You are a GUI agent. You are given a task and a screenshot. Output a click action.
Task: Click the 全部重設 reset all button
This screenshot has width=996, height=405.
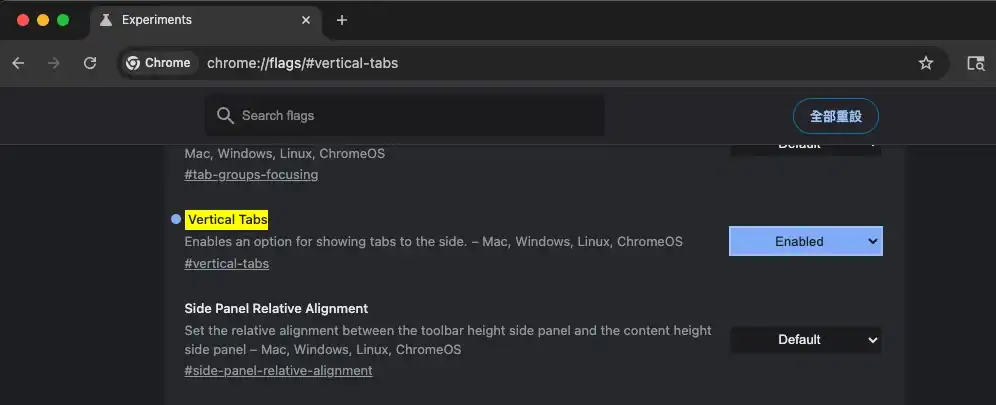(835, 116)
